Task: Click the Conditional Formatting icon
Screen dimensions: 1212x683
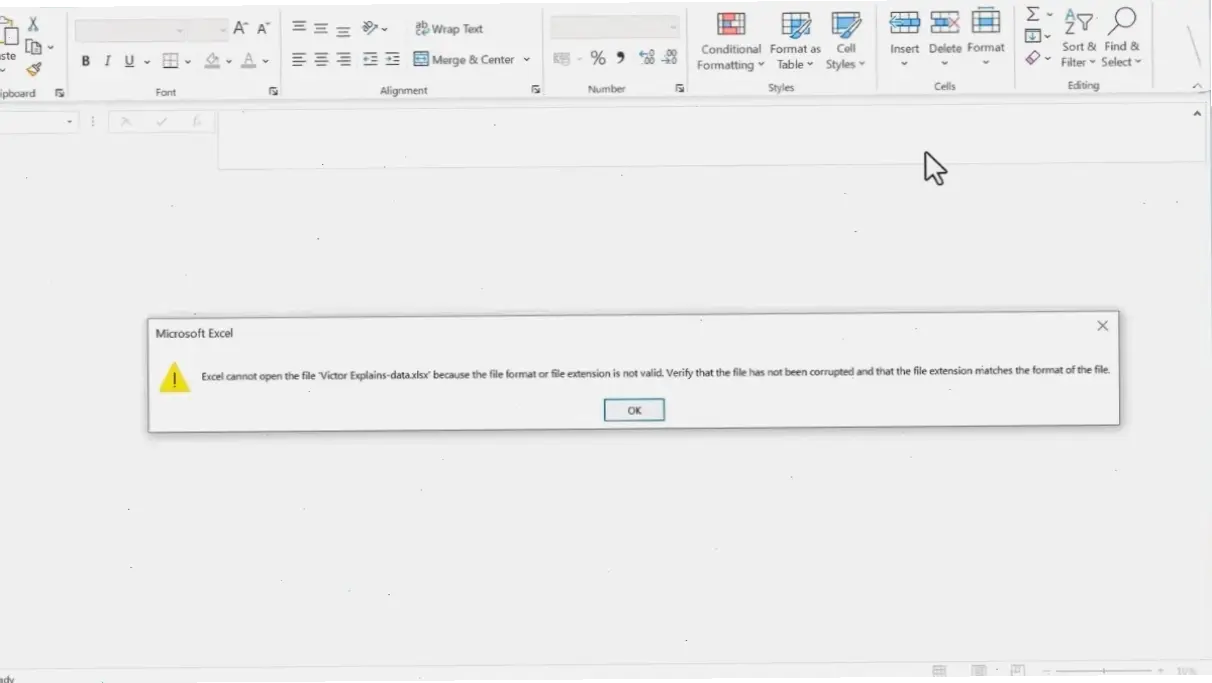Action: (x=731, y=25)
